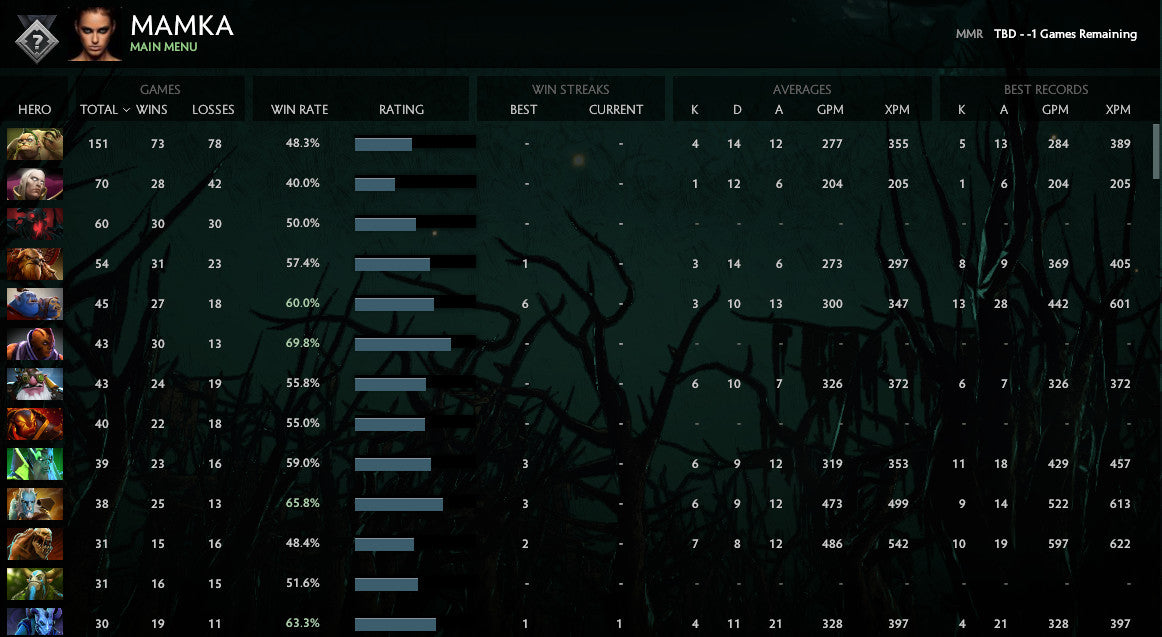Open Shadow Fiend's hero statistics portrait

pyautogui.click(x=35, y=223)
